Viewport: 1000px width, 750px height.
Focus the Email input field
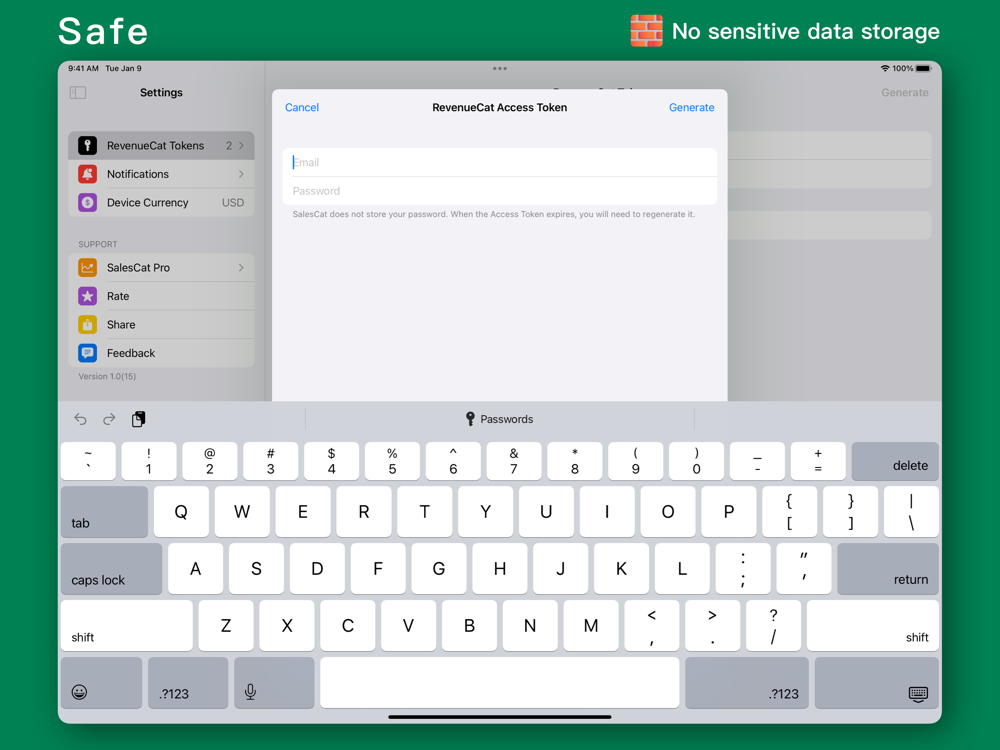(x=500, y=163)
